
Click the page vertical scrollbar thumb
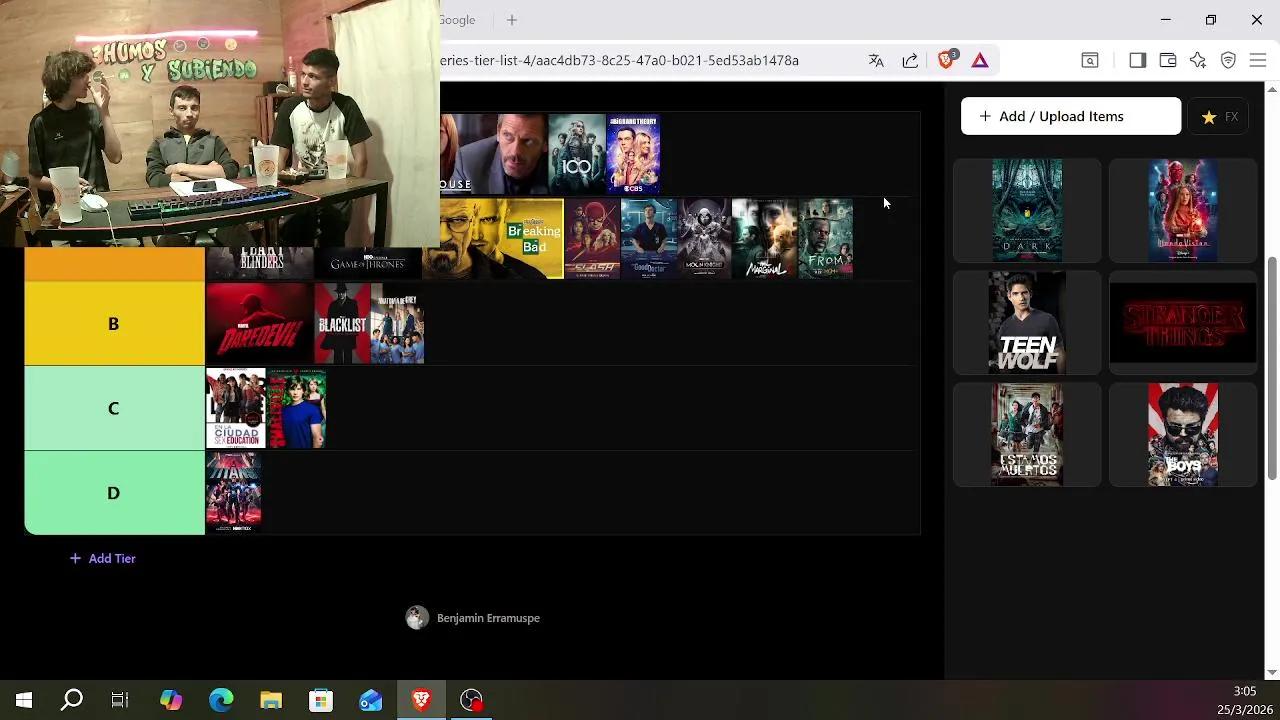1272,367
